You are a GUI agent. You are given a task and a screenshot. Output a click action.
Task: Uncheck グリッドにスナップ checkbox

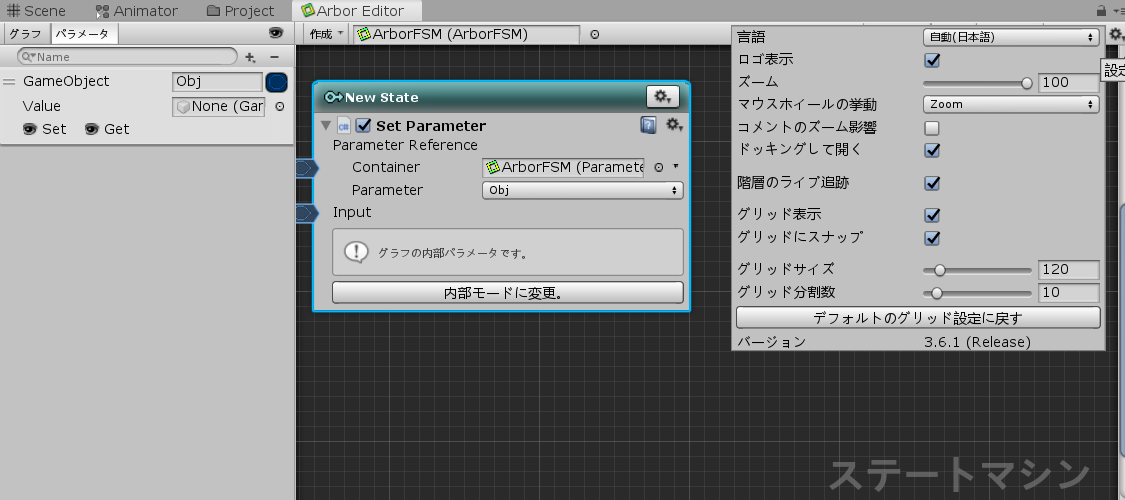pyautogui.click(x=932, y=238)
